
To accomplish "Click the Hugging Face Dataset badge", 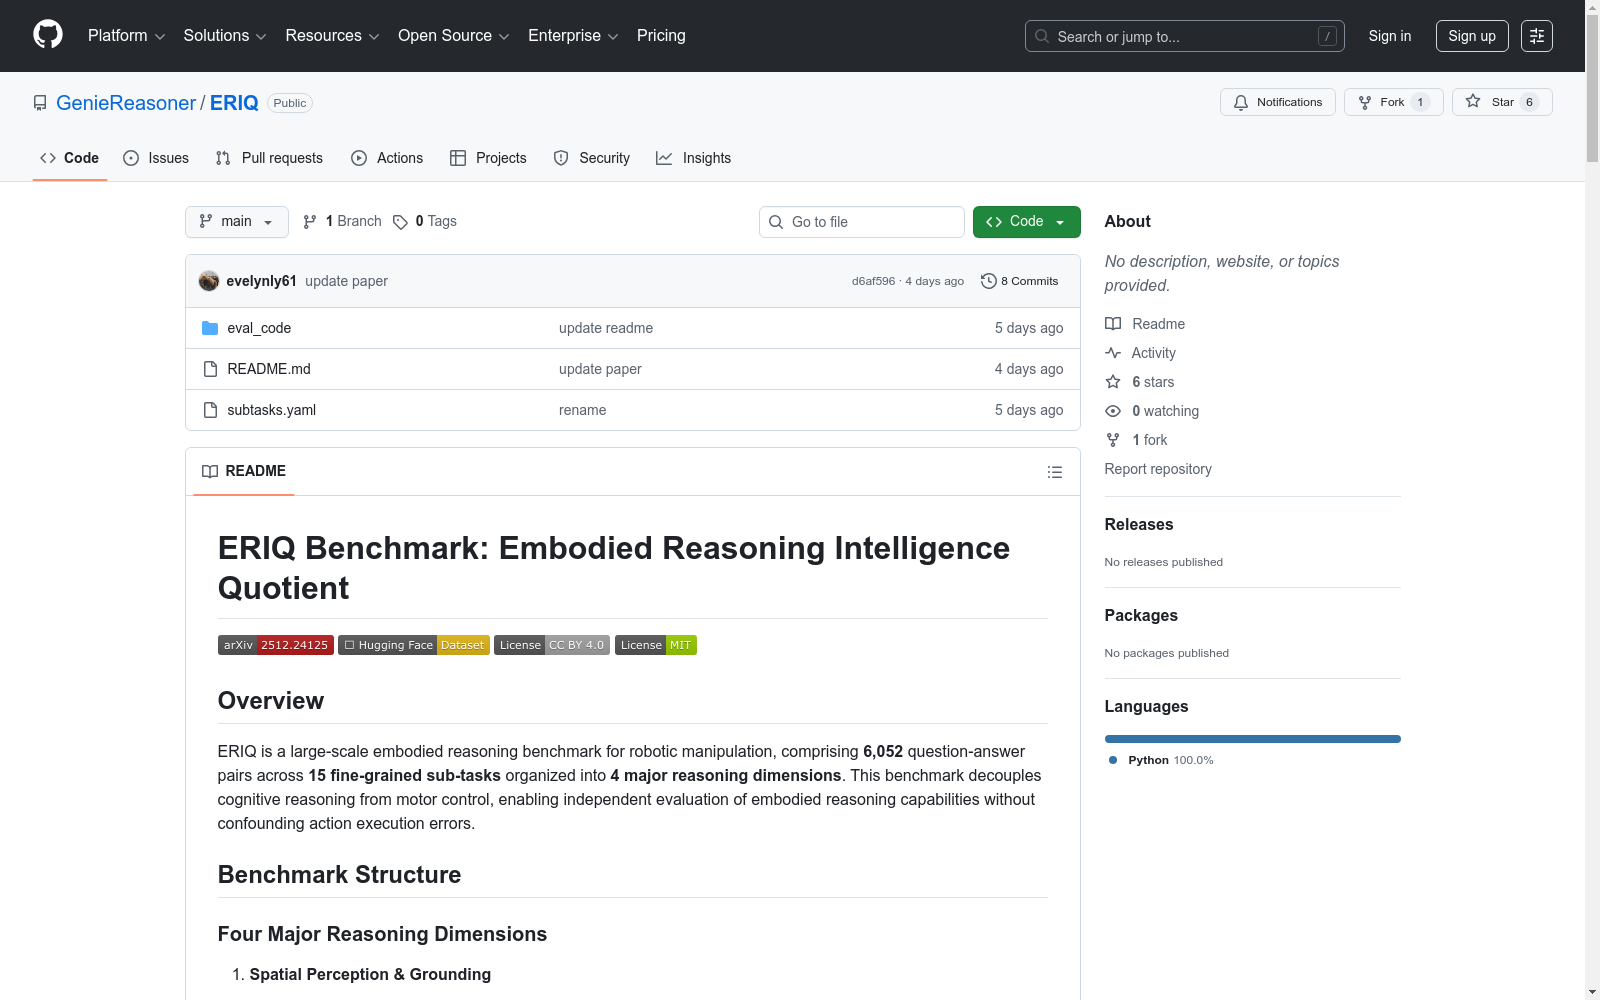I will [414, 645].
